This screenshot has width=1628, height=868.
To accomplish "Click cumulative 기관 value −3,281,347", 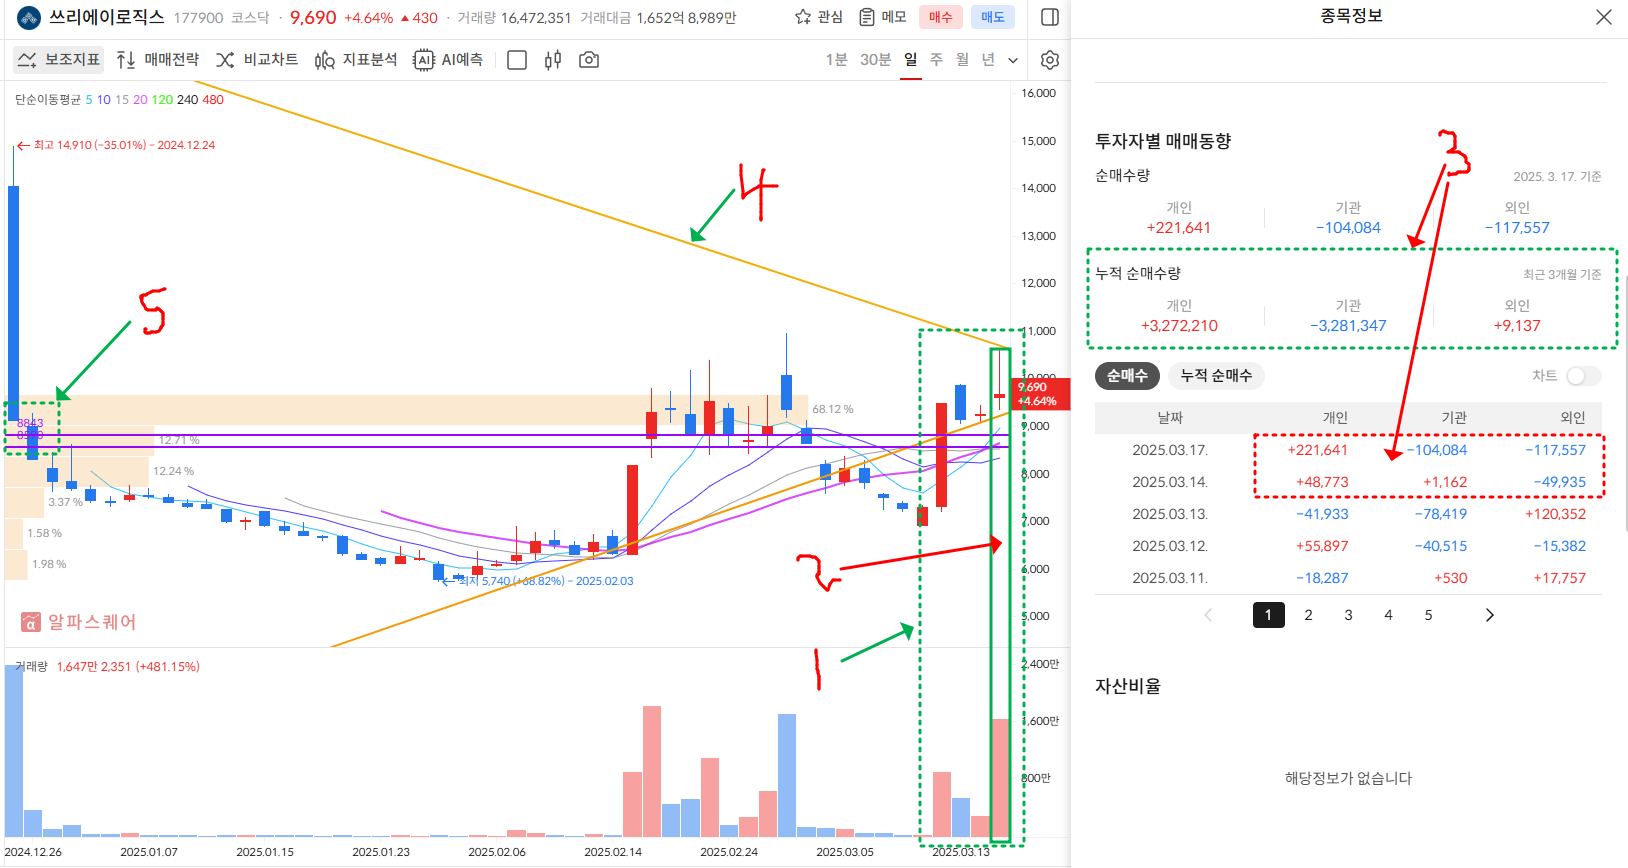I will click(x=1348, y=326).
